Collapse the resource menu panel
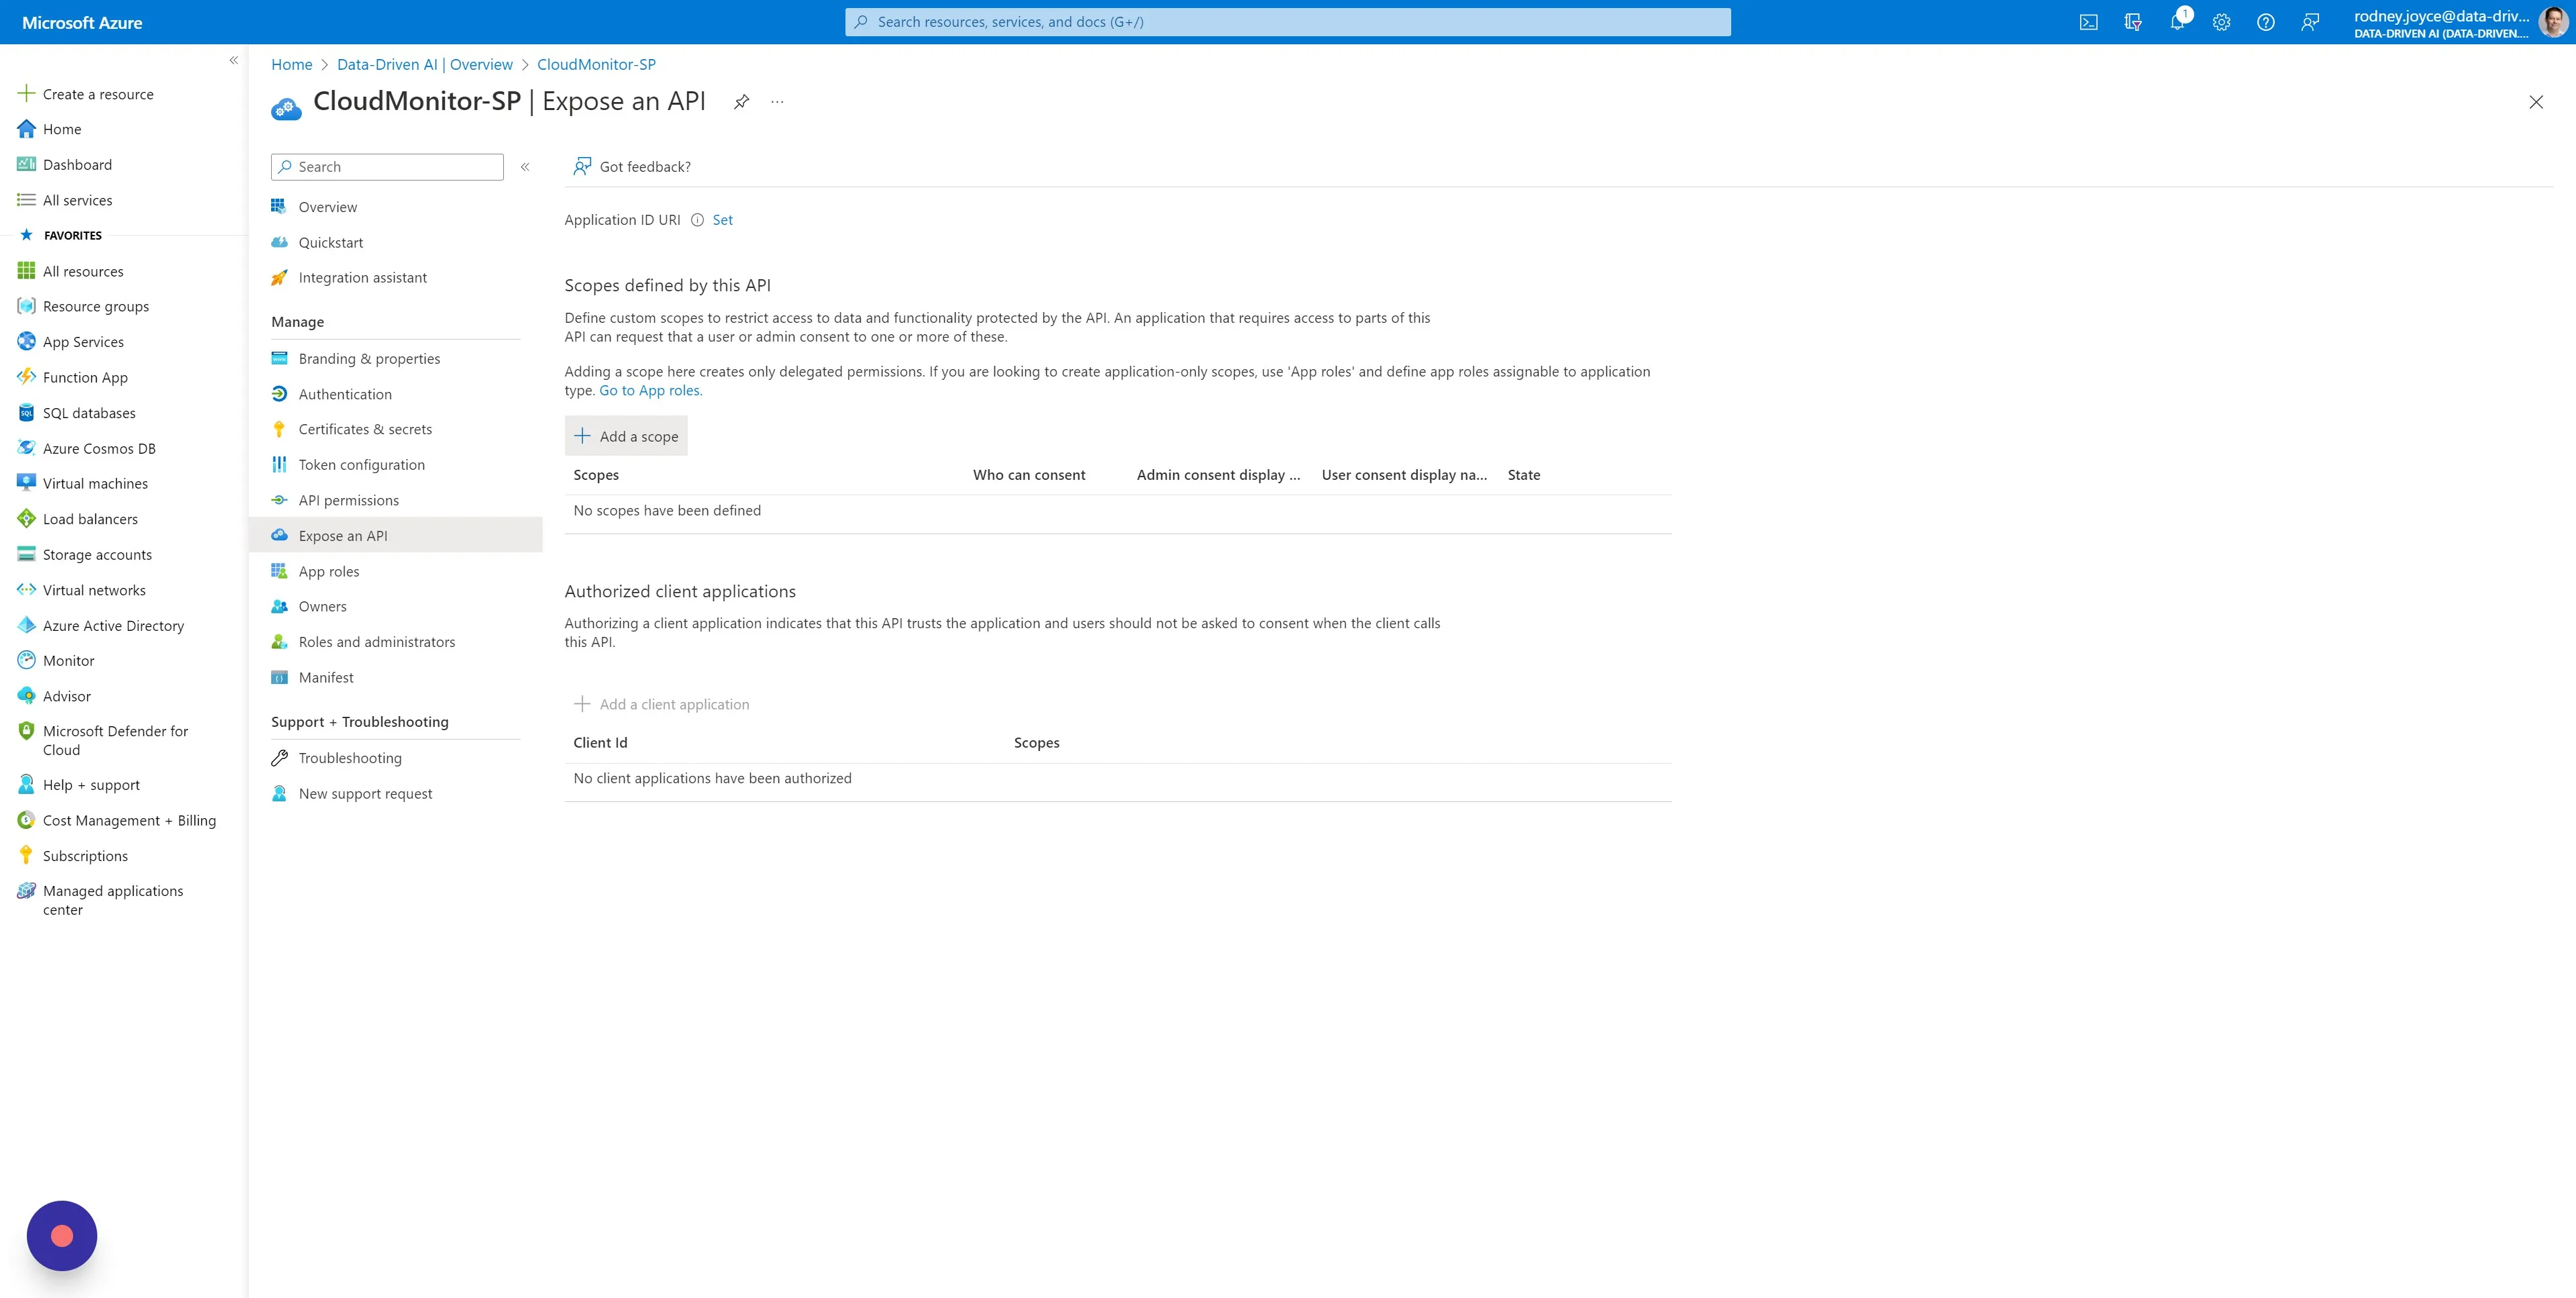This screenshot has width=2576, height=1298. pyautogui.click(x=525, y=167)
